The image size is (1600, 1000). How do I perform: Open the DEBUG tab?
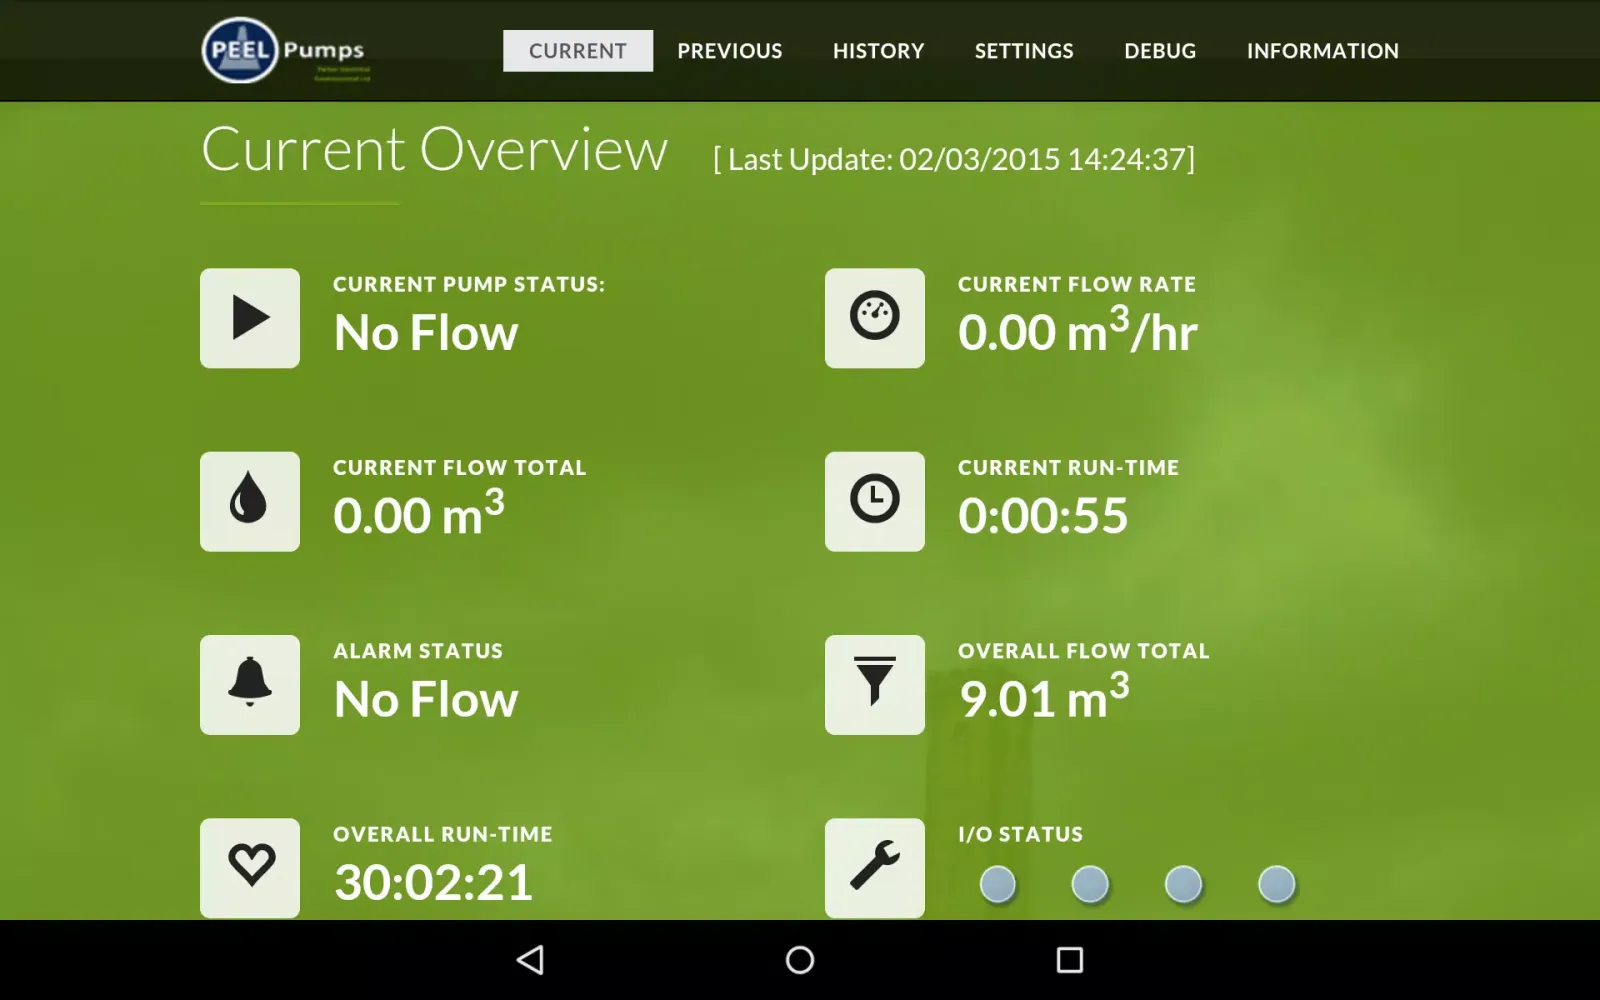tap(1160, 51)
